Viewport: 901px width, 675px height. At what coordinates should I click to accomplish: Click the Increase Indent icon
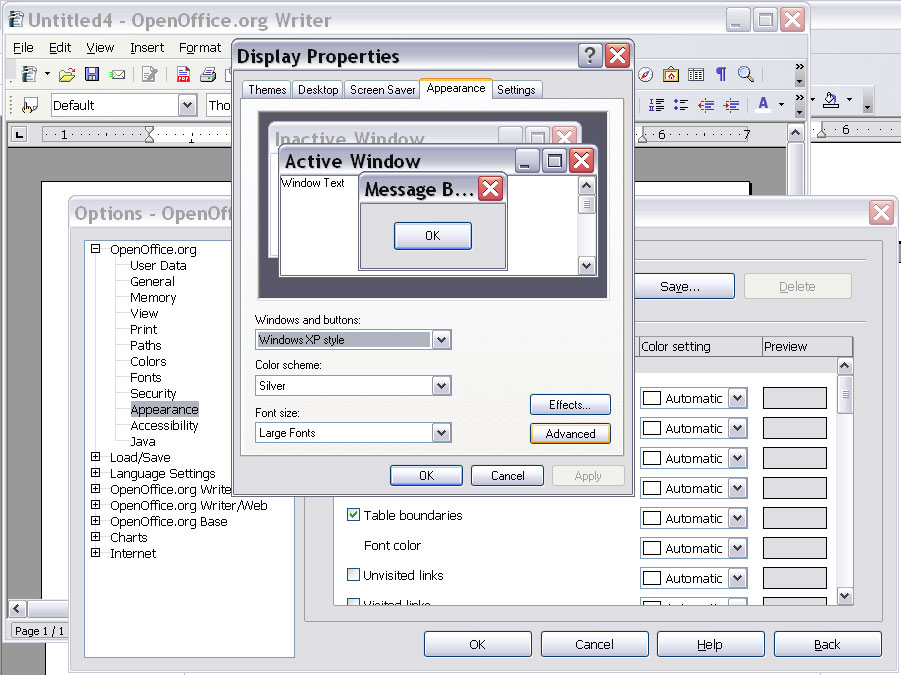[731, 105]
